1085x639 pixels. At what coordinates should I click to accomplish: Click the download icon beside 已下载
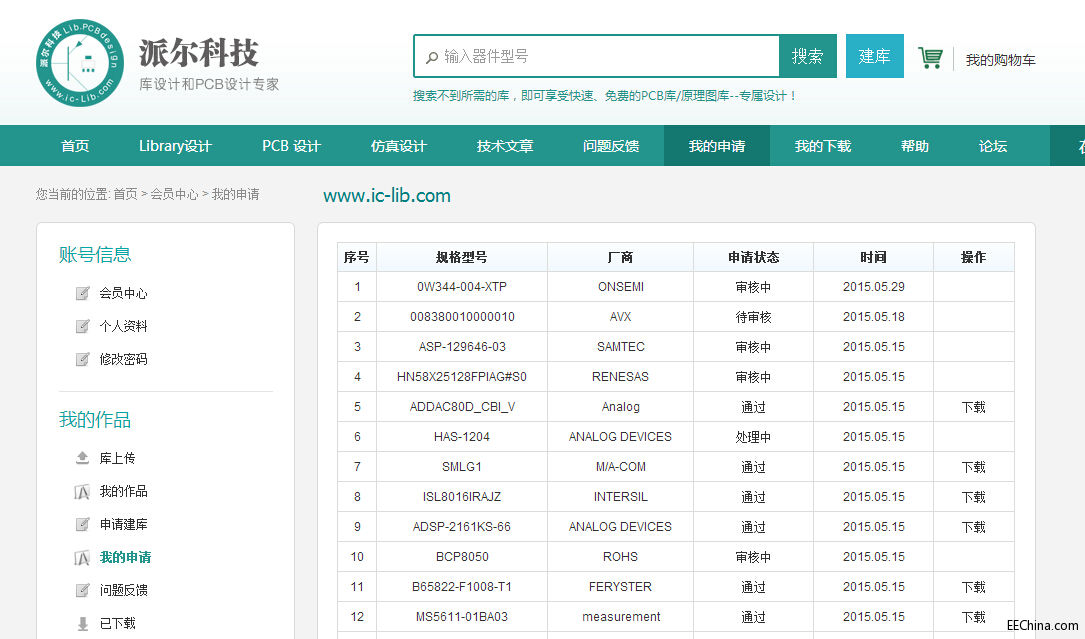[x=82, y=623]
